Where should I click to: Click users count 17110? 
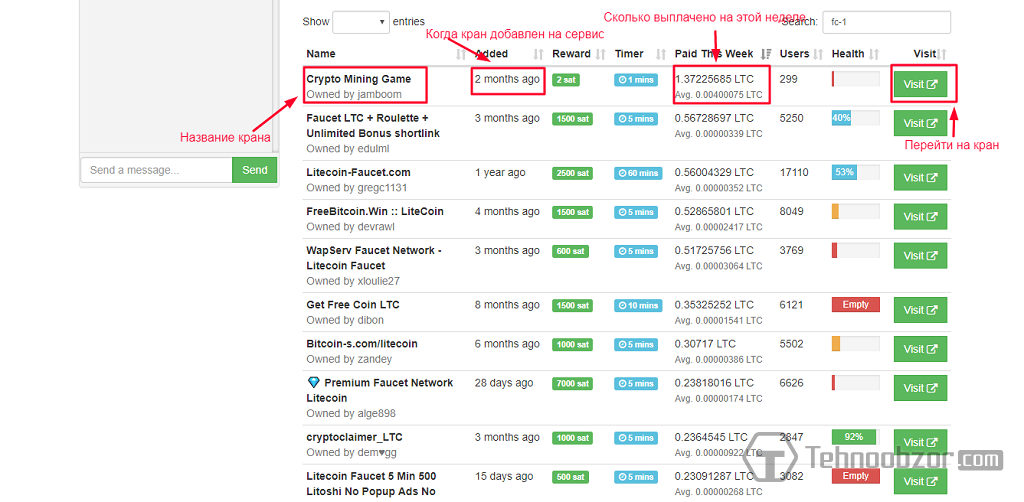tap(794, 172)
